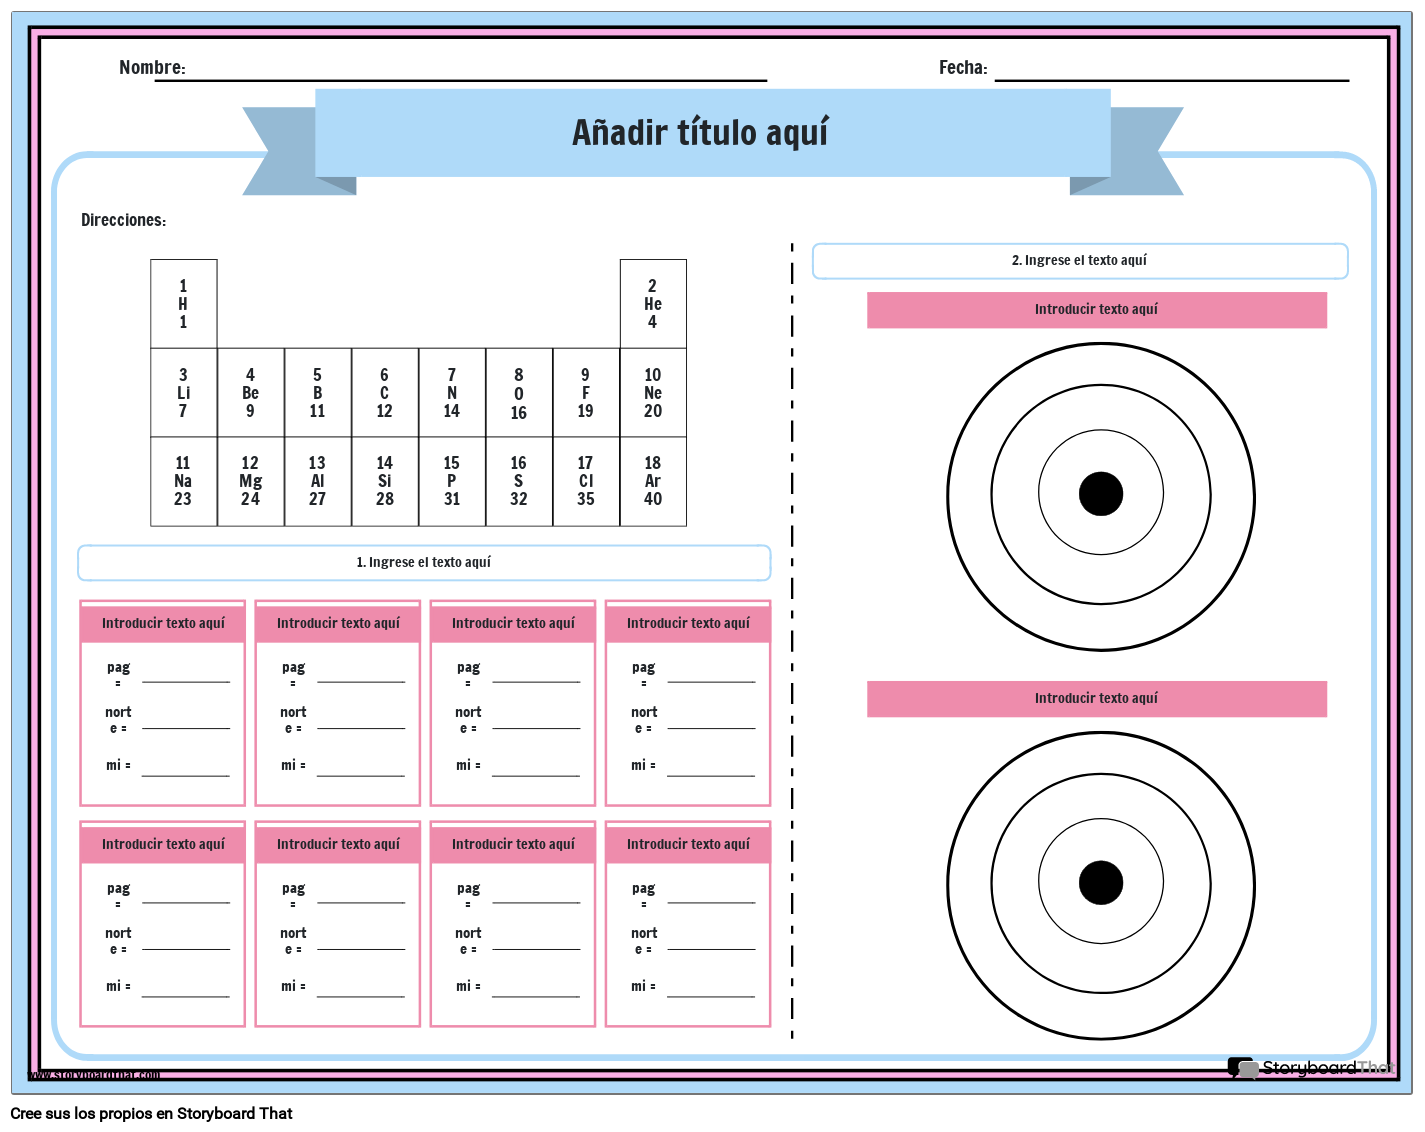The image size is (1425, 1132).
Task: Click the Storyboard That logo icon
Action: click(x=1243, y=1068)
